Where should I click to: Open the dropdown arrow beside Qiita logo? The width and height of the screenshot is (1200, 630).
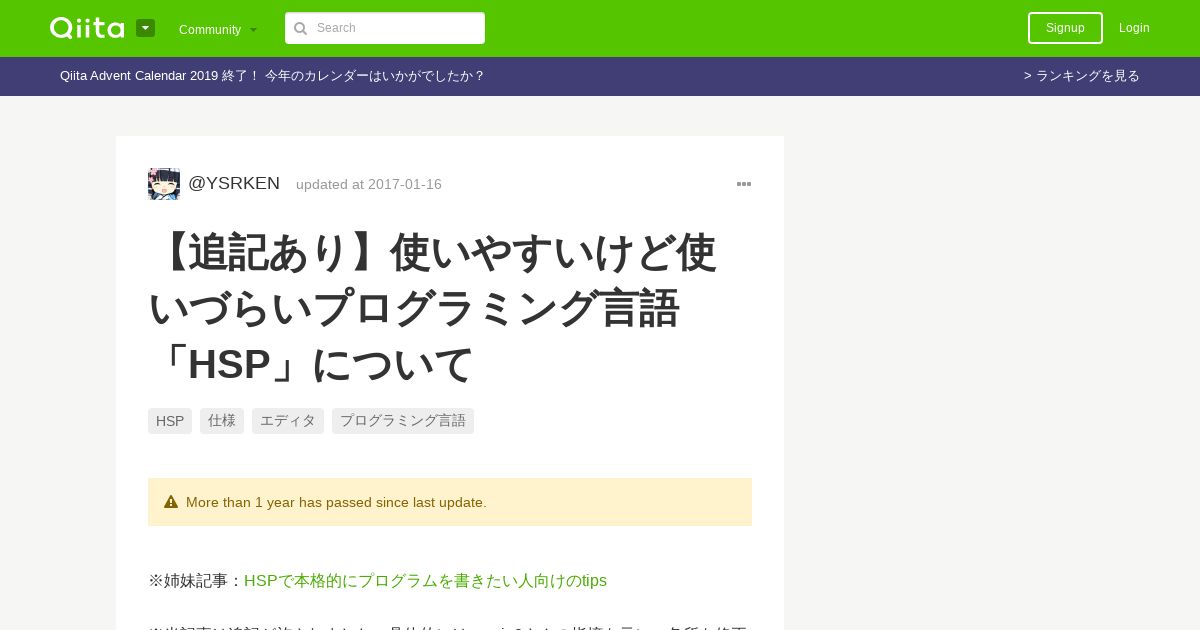coord(145,28)
